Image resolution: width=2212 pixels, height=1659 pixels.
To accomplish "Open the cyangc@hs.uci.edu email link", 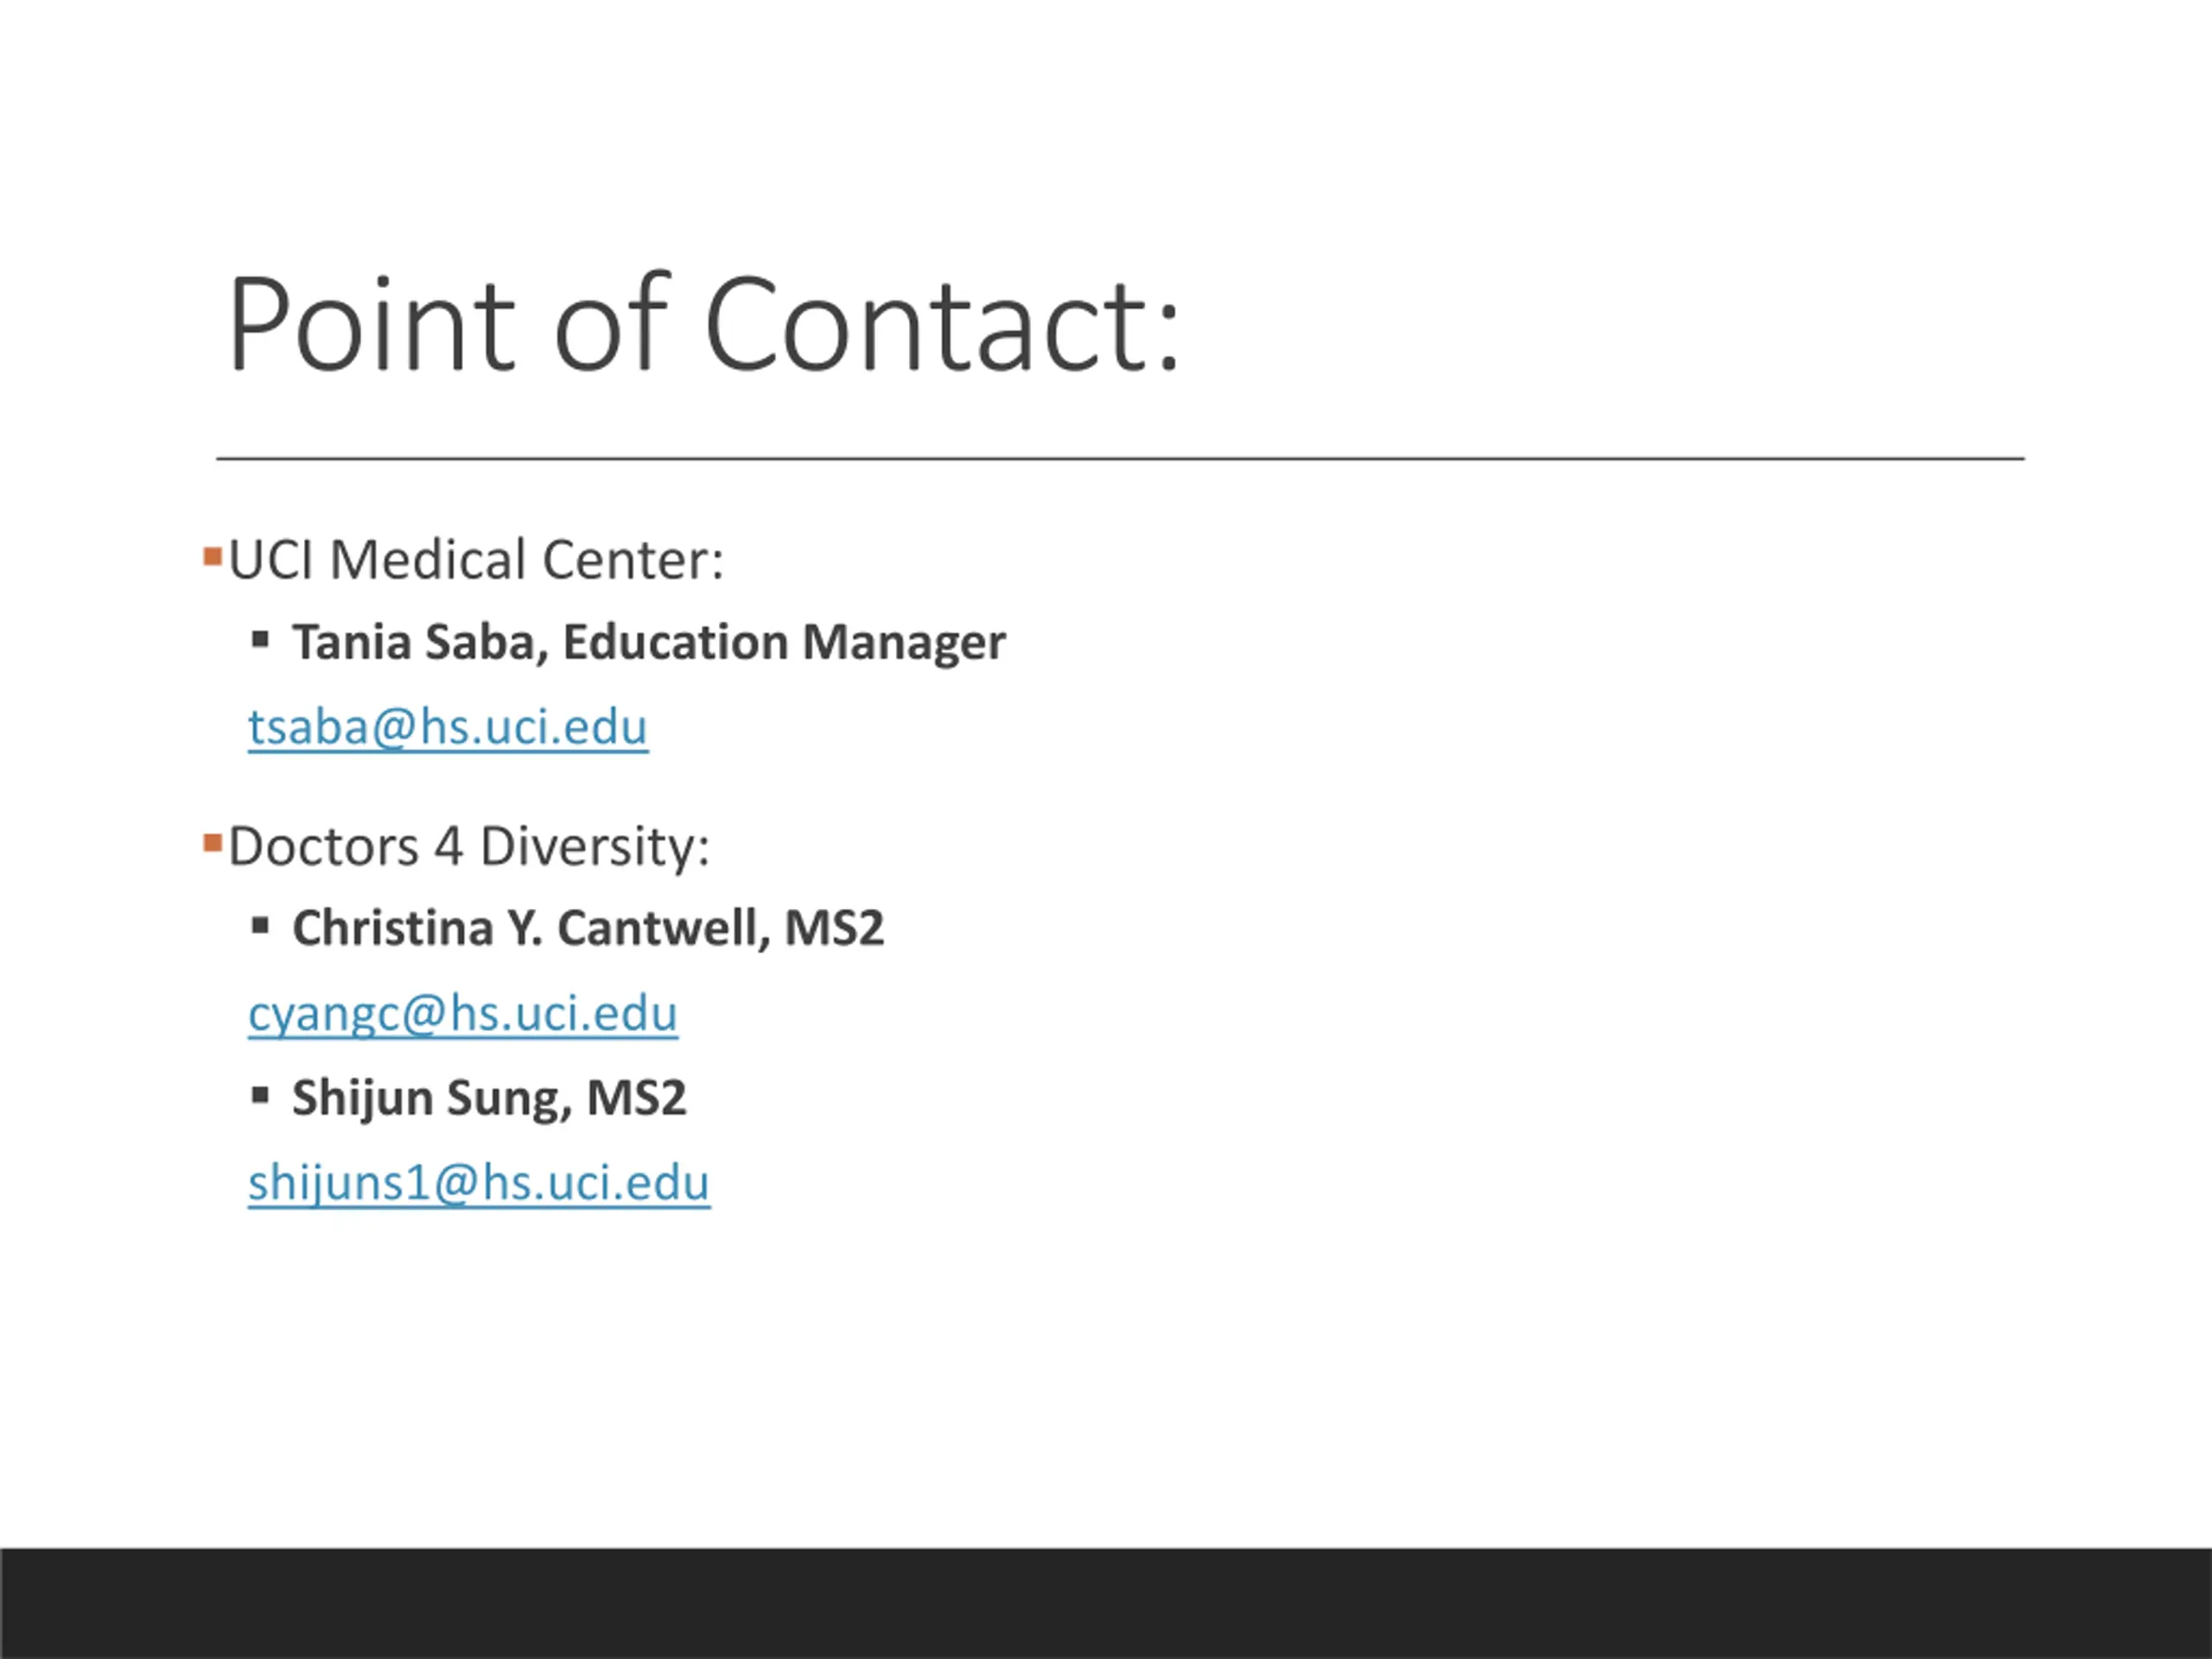I will [x=463, y=1014].
